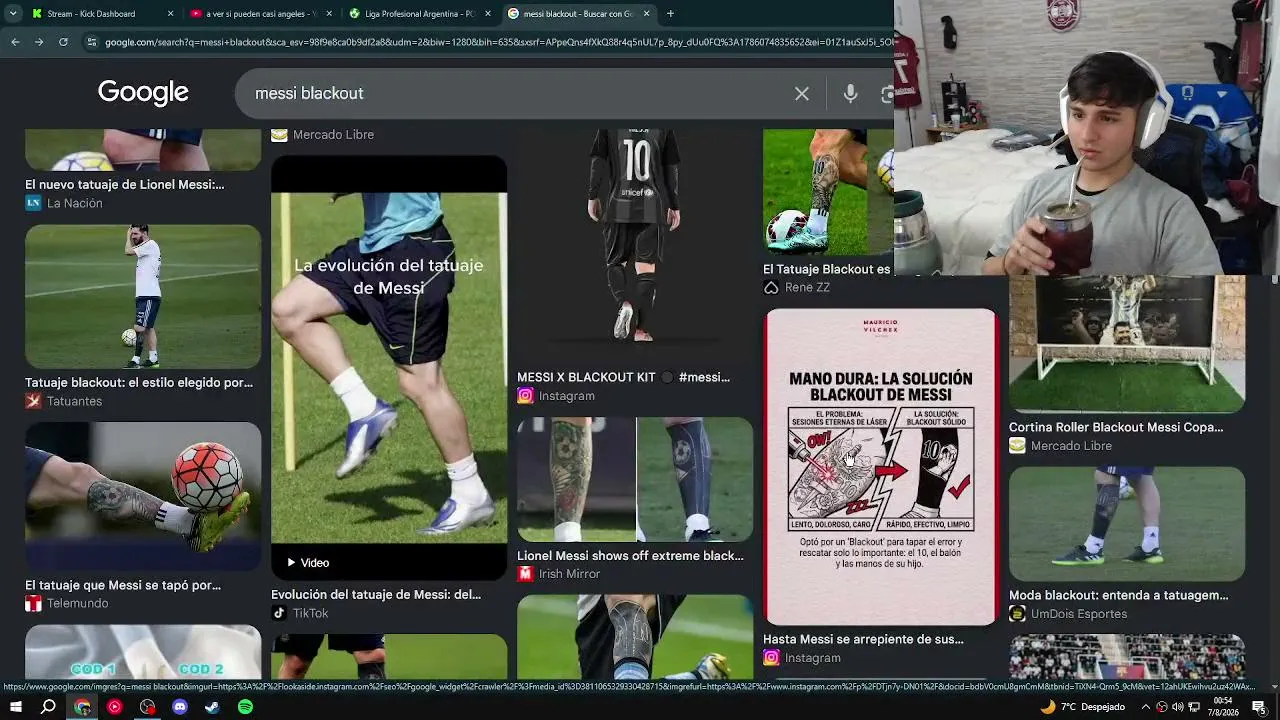Viewport: 1280px width, 720px height.
Task: Visit Mercado Libre source under the curtain result
Action: coord(1060,446)
